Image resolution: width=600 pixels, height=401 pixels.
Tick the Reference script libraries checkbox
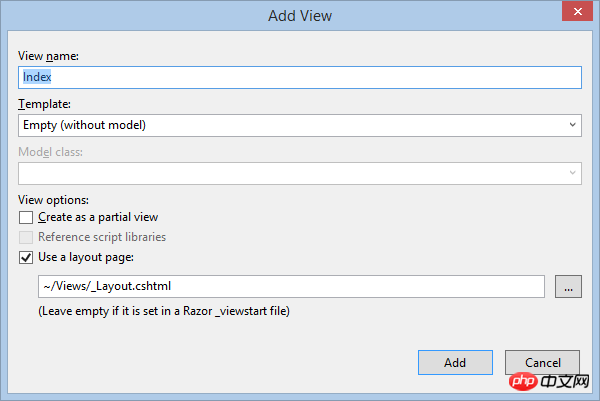coord(26,237)
